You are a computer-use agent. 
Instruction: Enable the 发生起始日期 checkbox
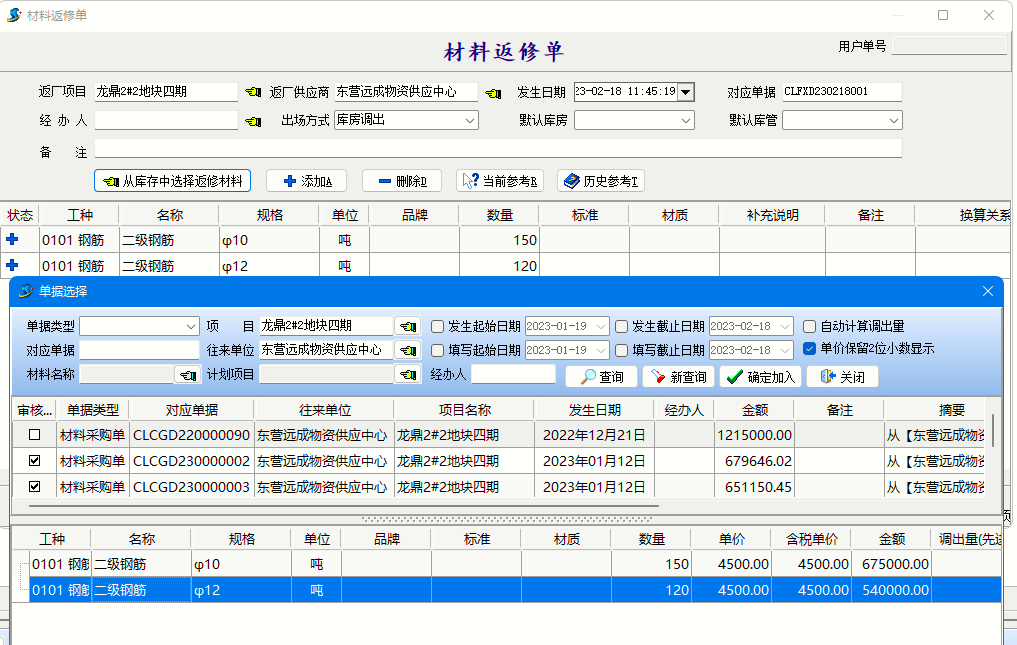(438, 326)
